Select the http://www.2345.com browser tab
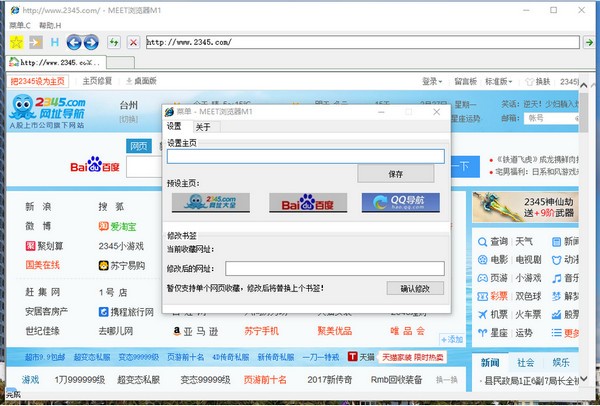This screenshot has height=406, width=600. click(56, 62)
